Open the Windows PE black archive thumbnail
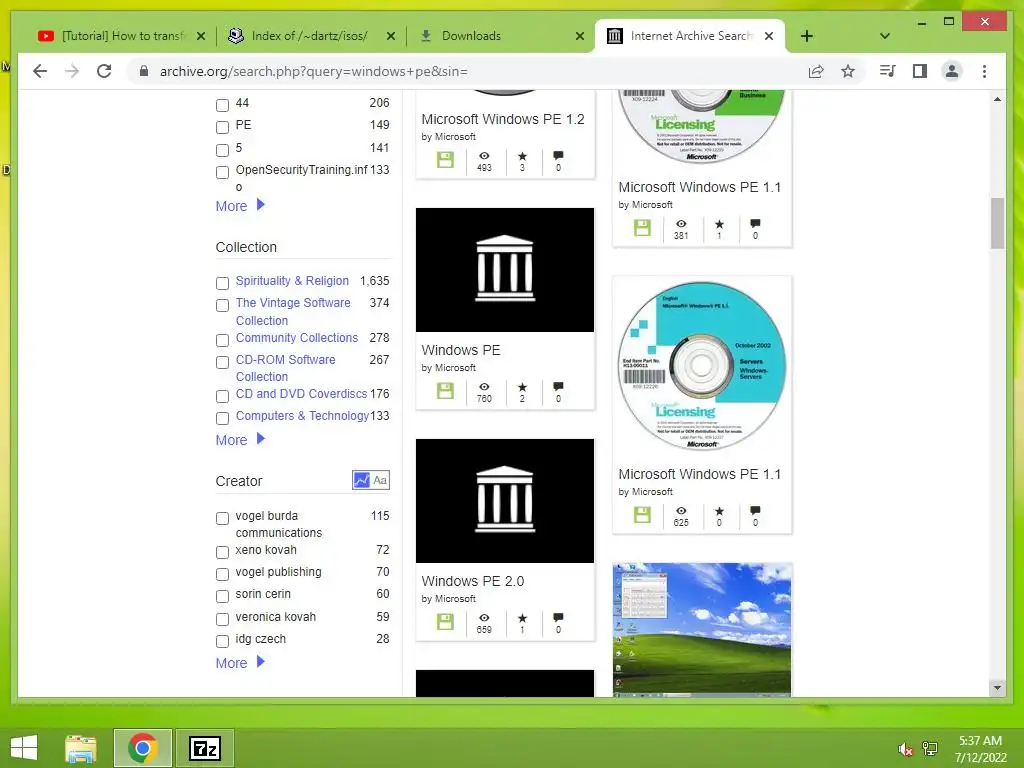Viewport: 1024px width, 768px height. point(505,270)
